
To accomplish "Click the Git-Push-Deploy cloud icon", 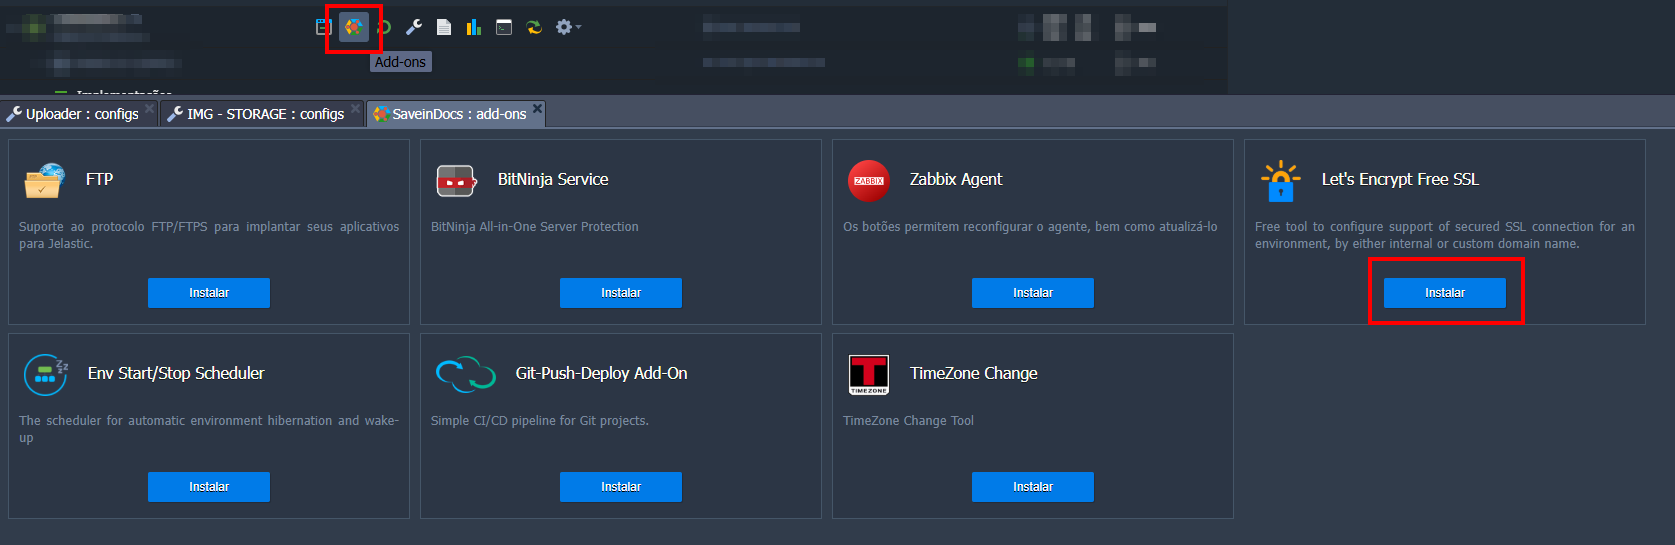I will pos(466,375).
